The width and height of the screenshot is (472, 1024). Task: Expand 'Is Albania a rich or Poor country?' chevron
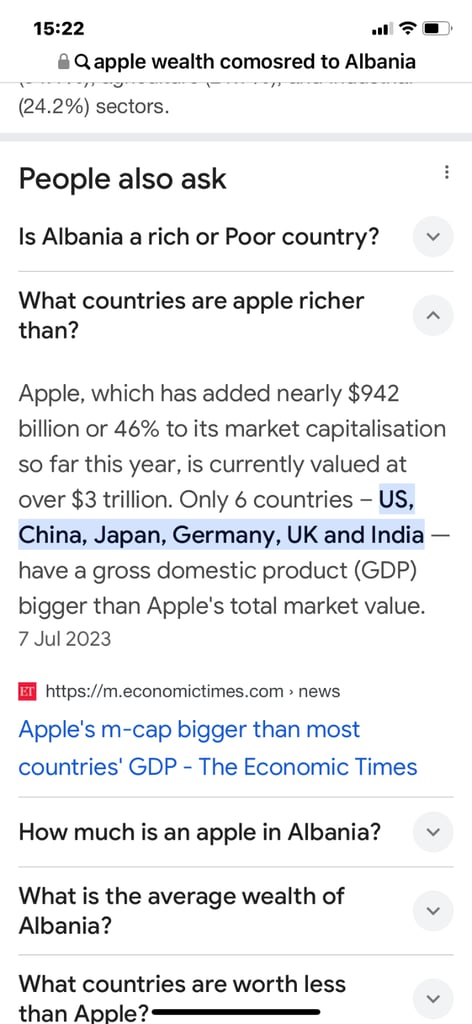(x=433, y=236)
